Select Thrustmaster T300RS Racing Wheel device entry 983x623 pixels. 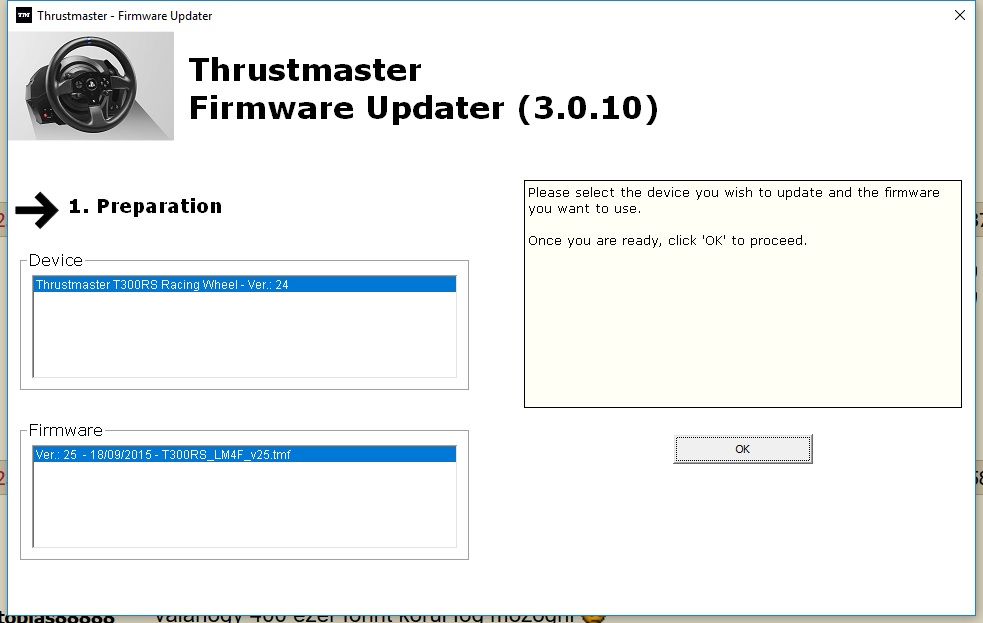[x=244, y=285]
